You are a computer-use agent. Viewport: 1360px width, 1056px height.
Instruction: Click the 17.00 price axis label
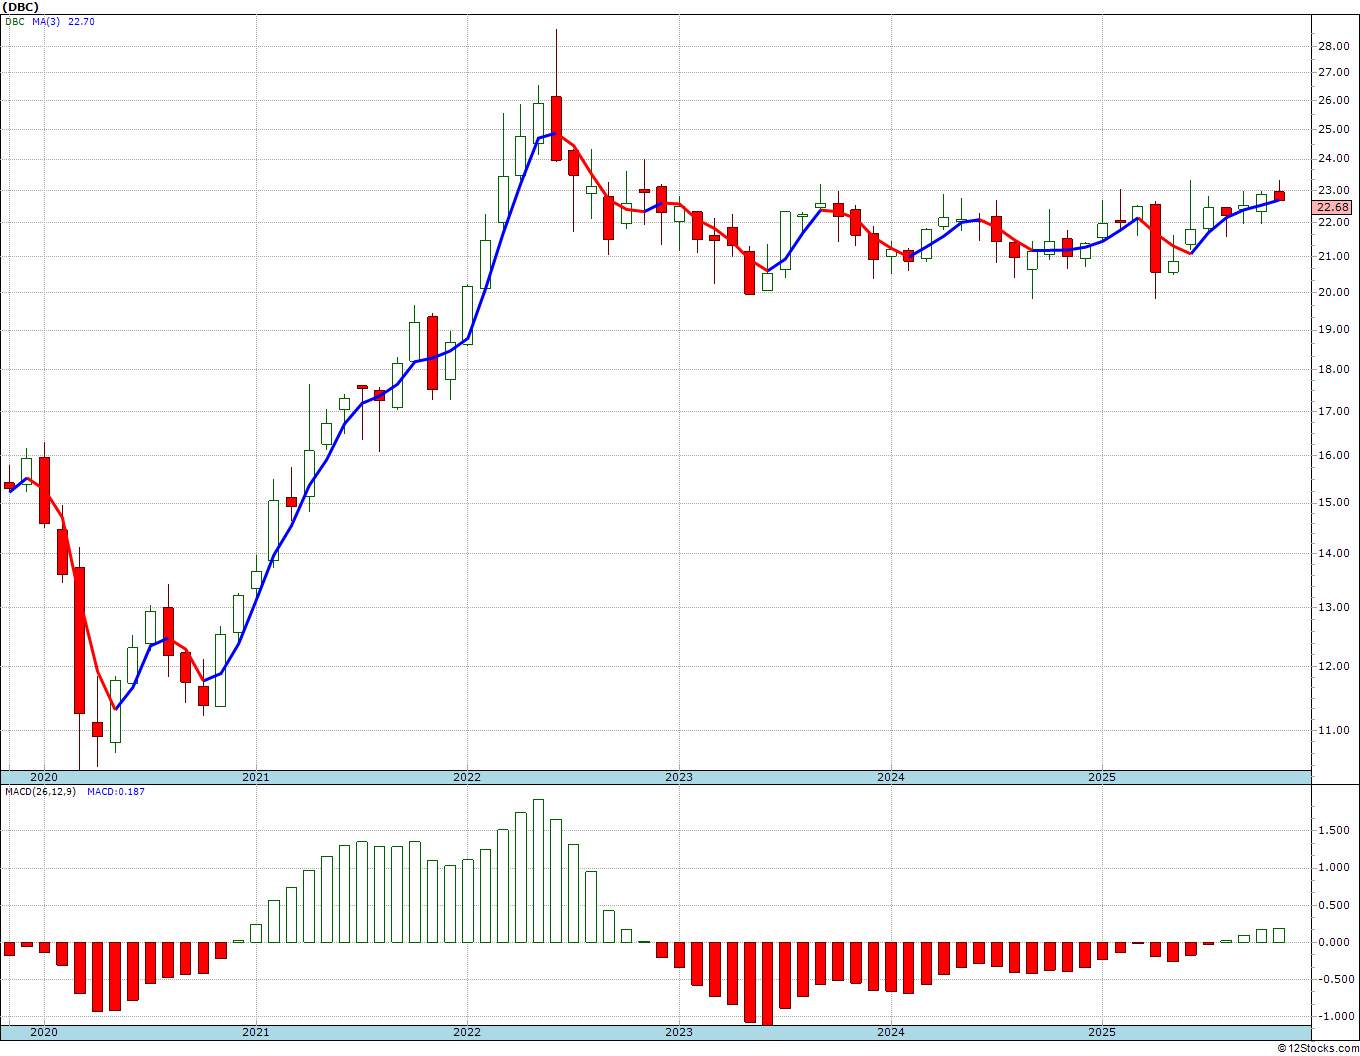click(1334, 411)
